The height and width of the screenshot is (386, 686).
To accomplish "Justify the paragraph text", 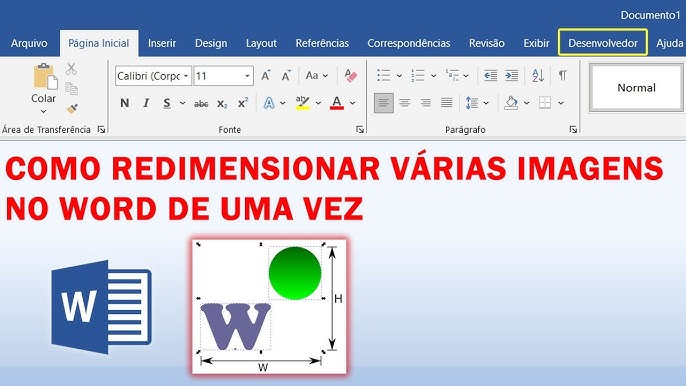I will pos(447,103).
